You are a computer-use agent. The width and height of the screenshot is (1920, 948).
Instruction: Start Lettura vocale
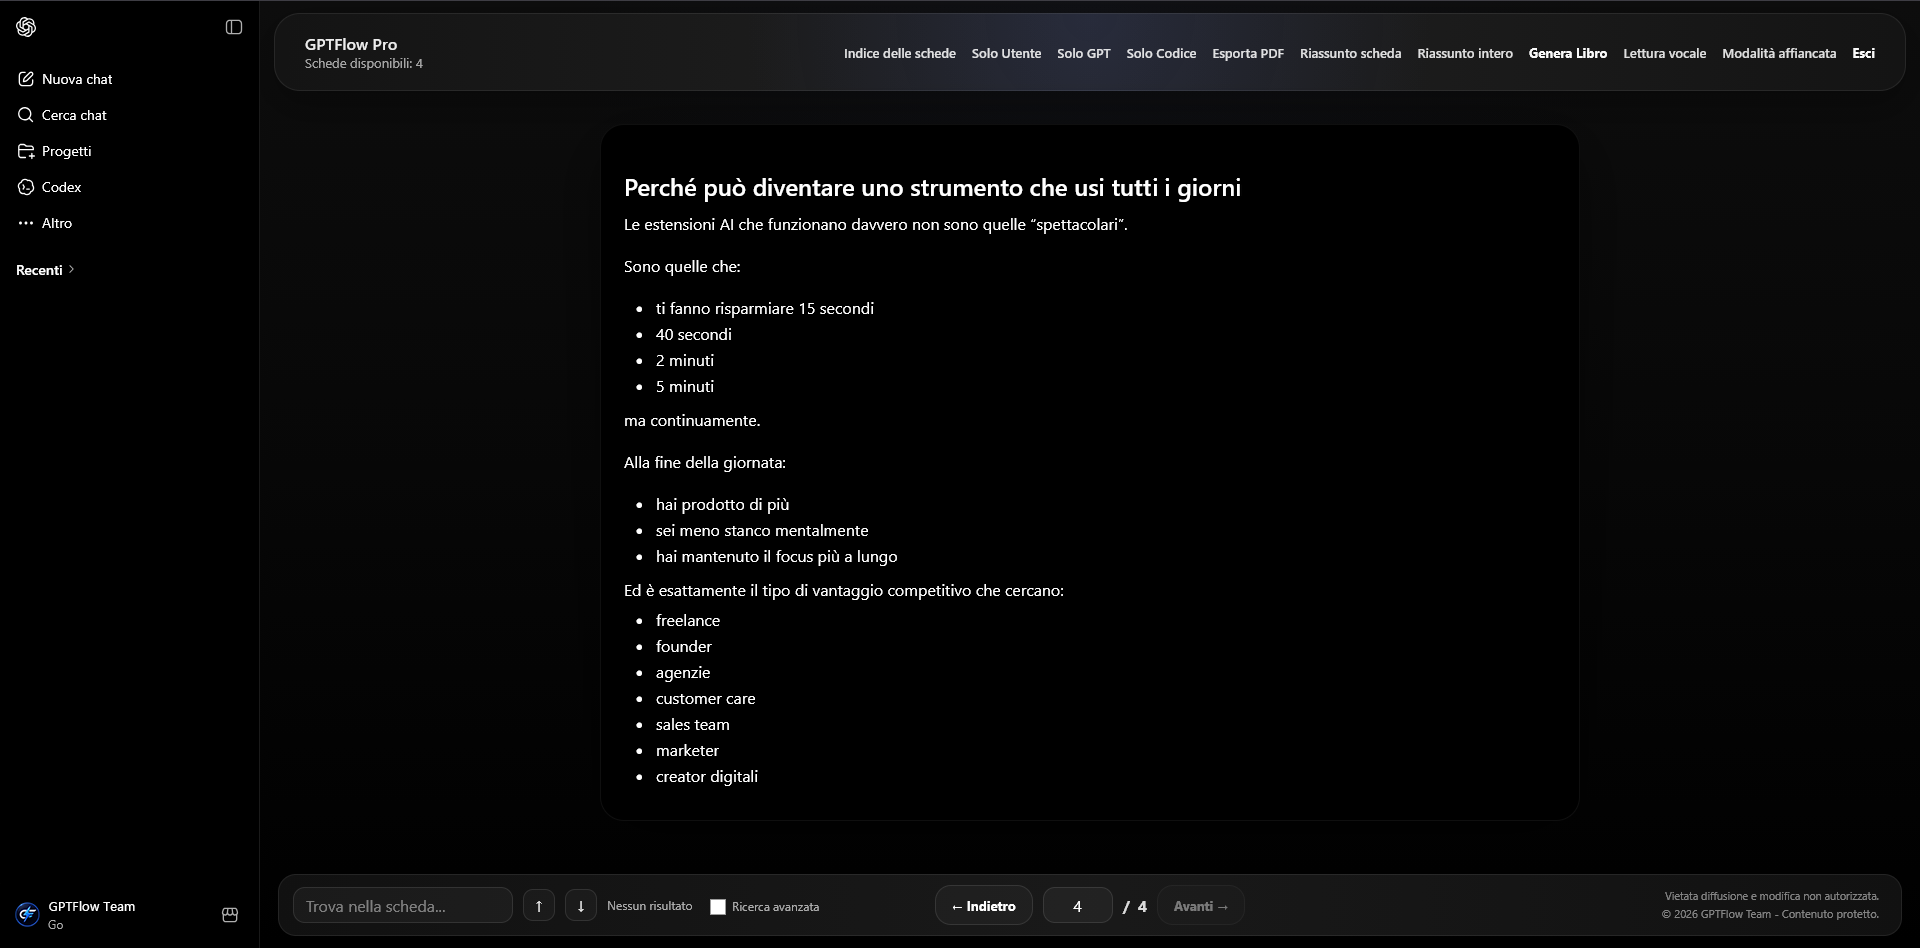pyautogui.click(x=1664, y=53)
